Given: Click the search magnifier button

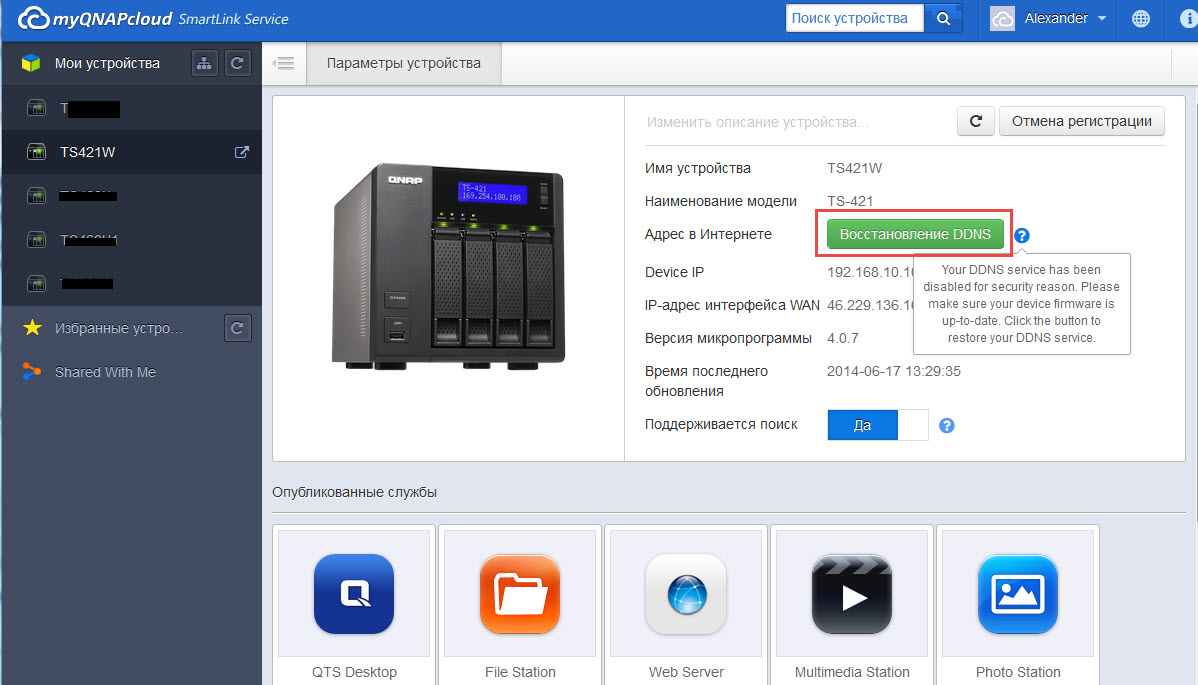Looking at the screenshot, I should 944,18.
